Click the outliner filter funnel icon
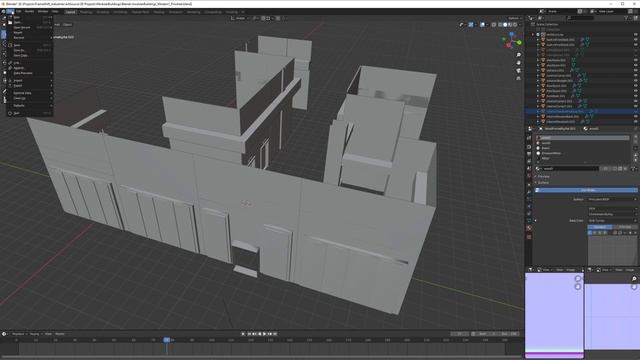Image resolution: width=640 pixels, height=360 pixels. pos(626,18)
